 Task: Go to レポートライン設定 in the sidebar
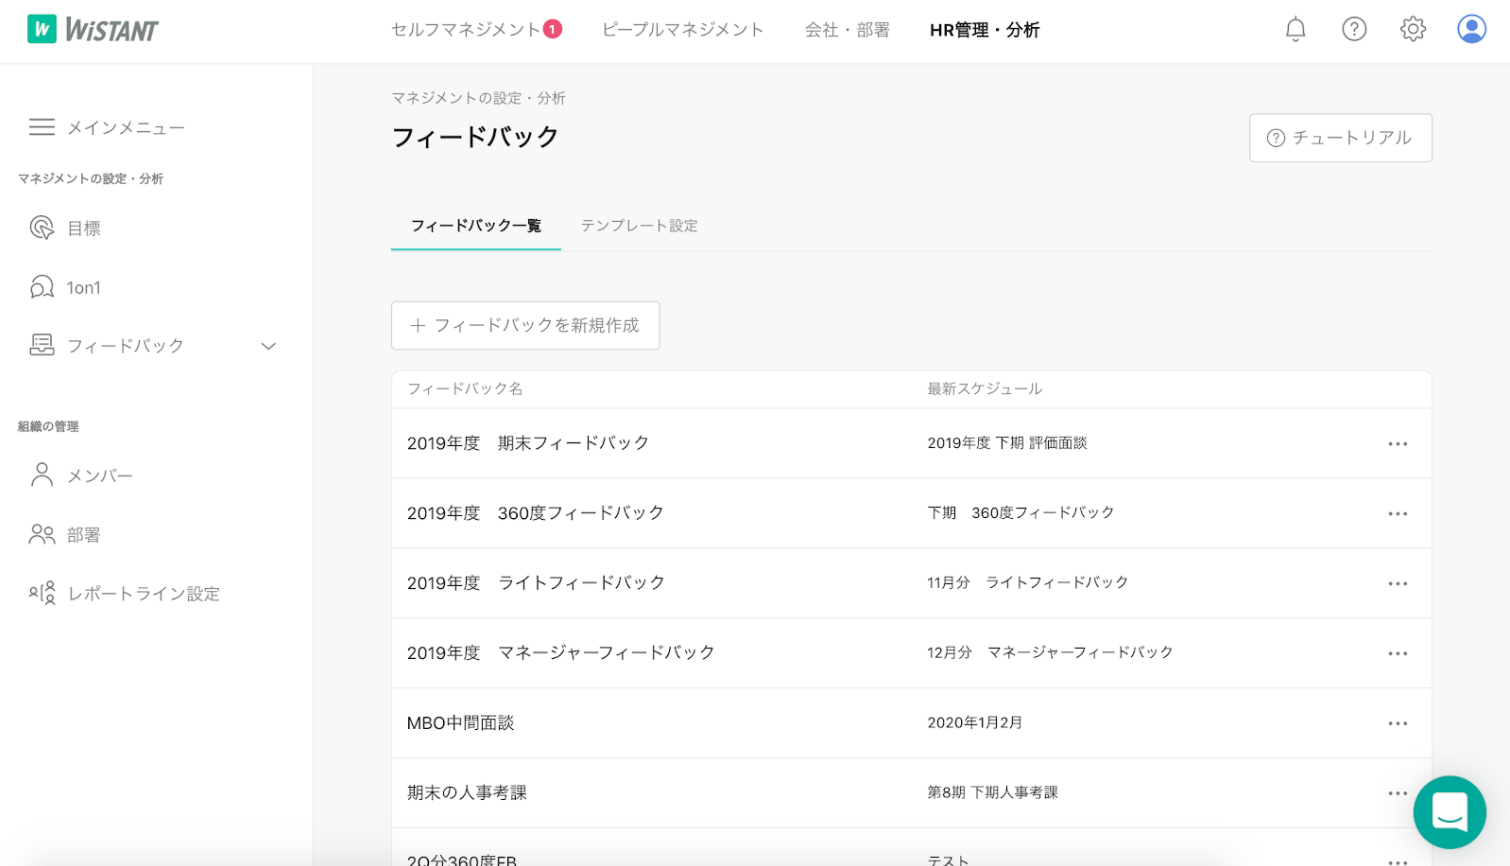143,594
